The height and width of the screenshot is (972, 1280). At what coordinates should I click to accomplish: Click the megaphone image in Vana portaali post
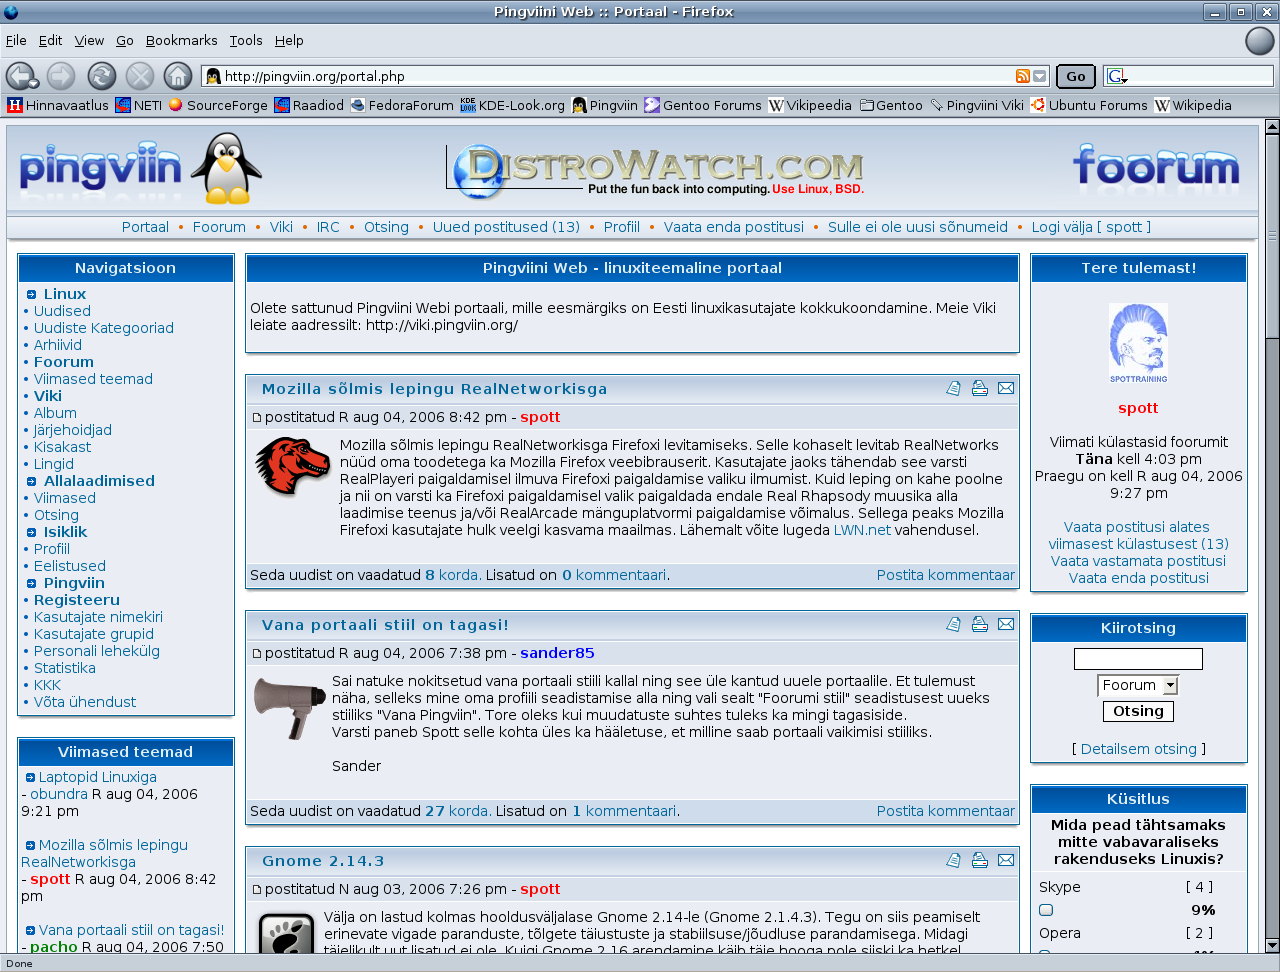point(290,707)
